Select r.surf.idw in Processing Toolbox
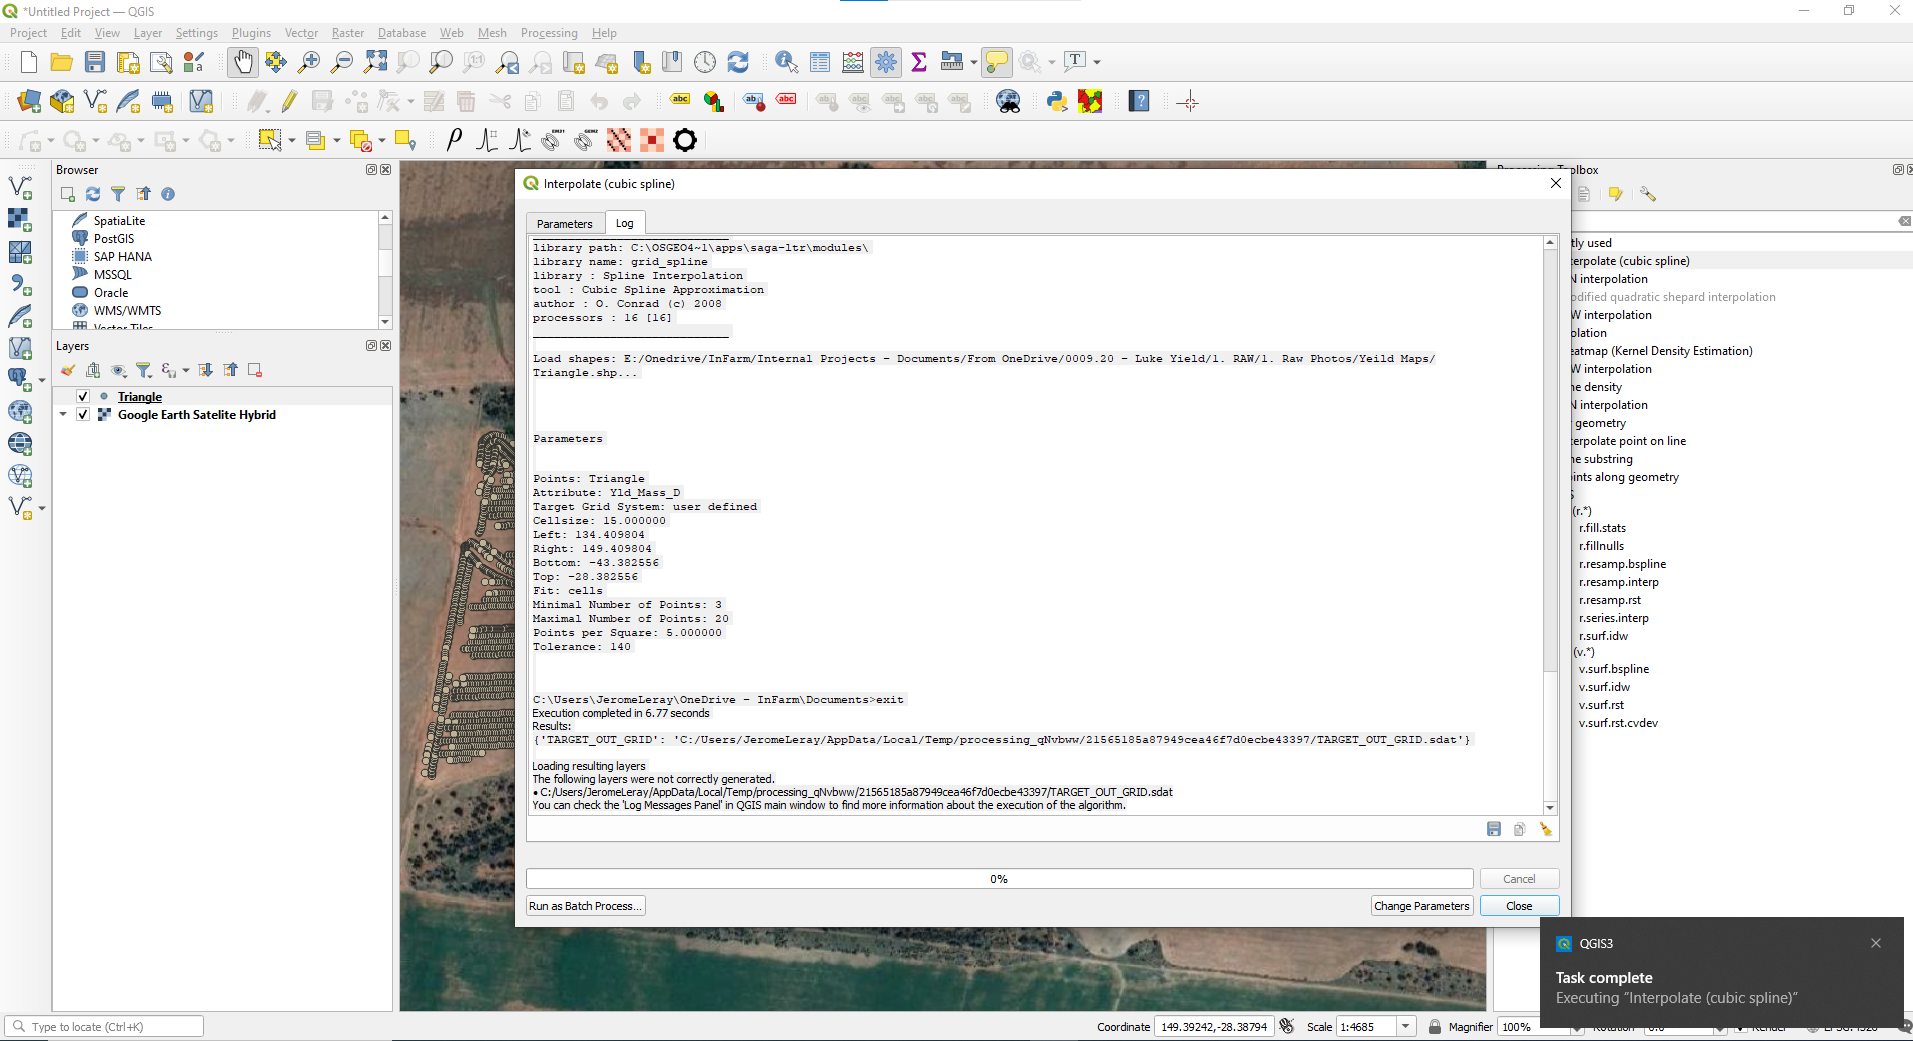 click(1603, 636)
